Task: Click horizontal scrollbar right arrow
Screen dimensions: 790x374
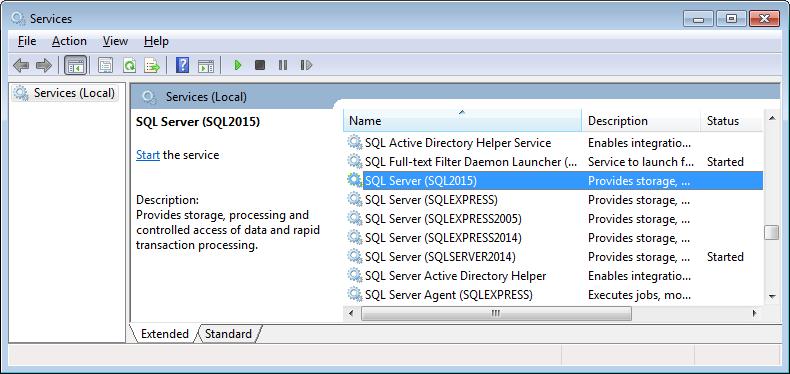Action: pyautogui.click(x=755, y=313)
